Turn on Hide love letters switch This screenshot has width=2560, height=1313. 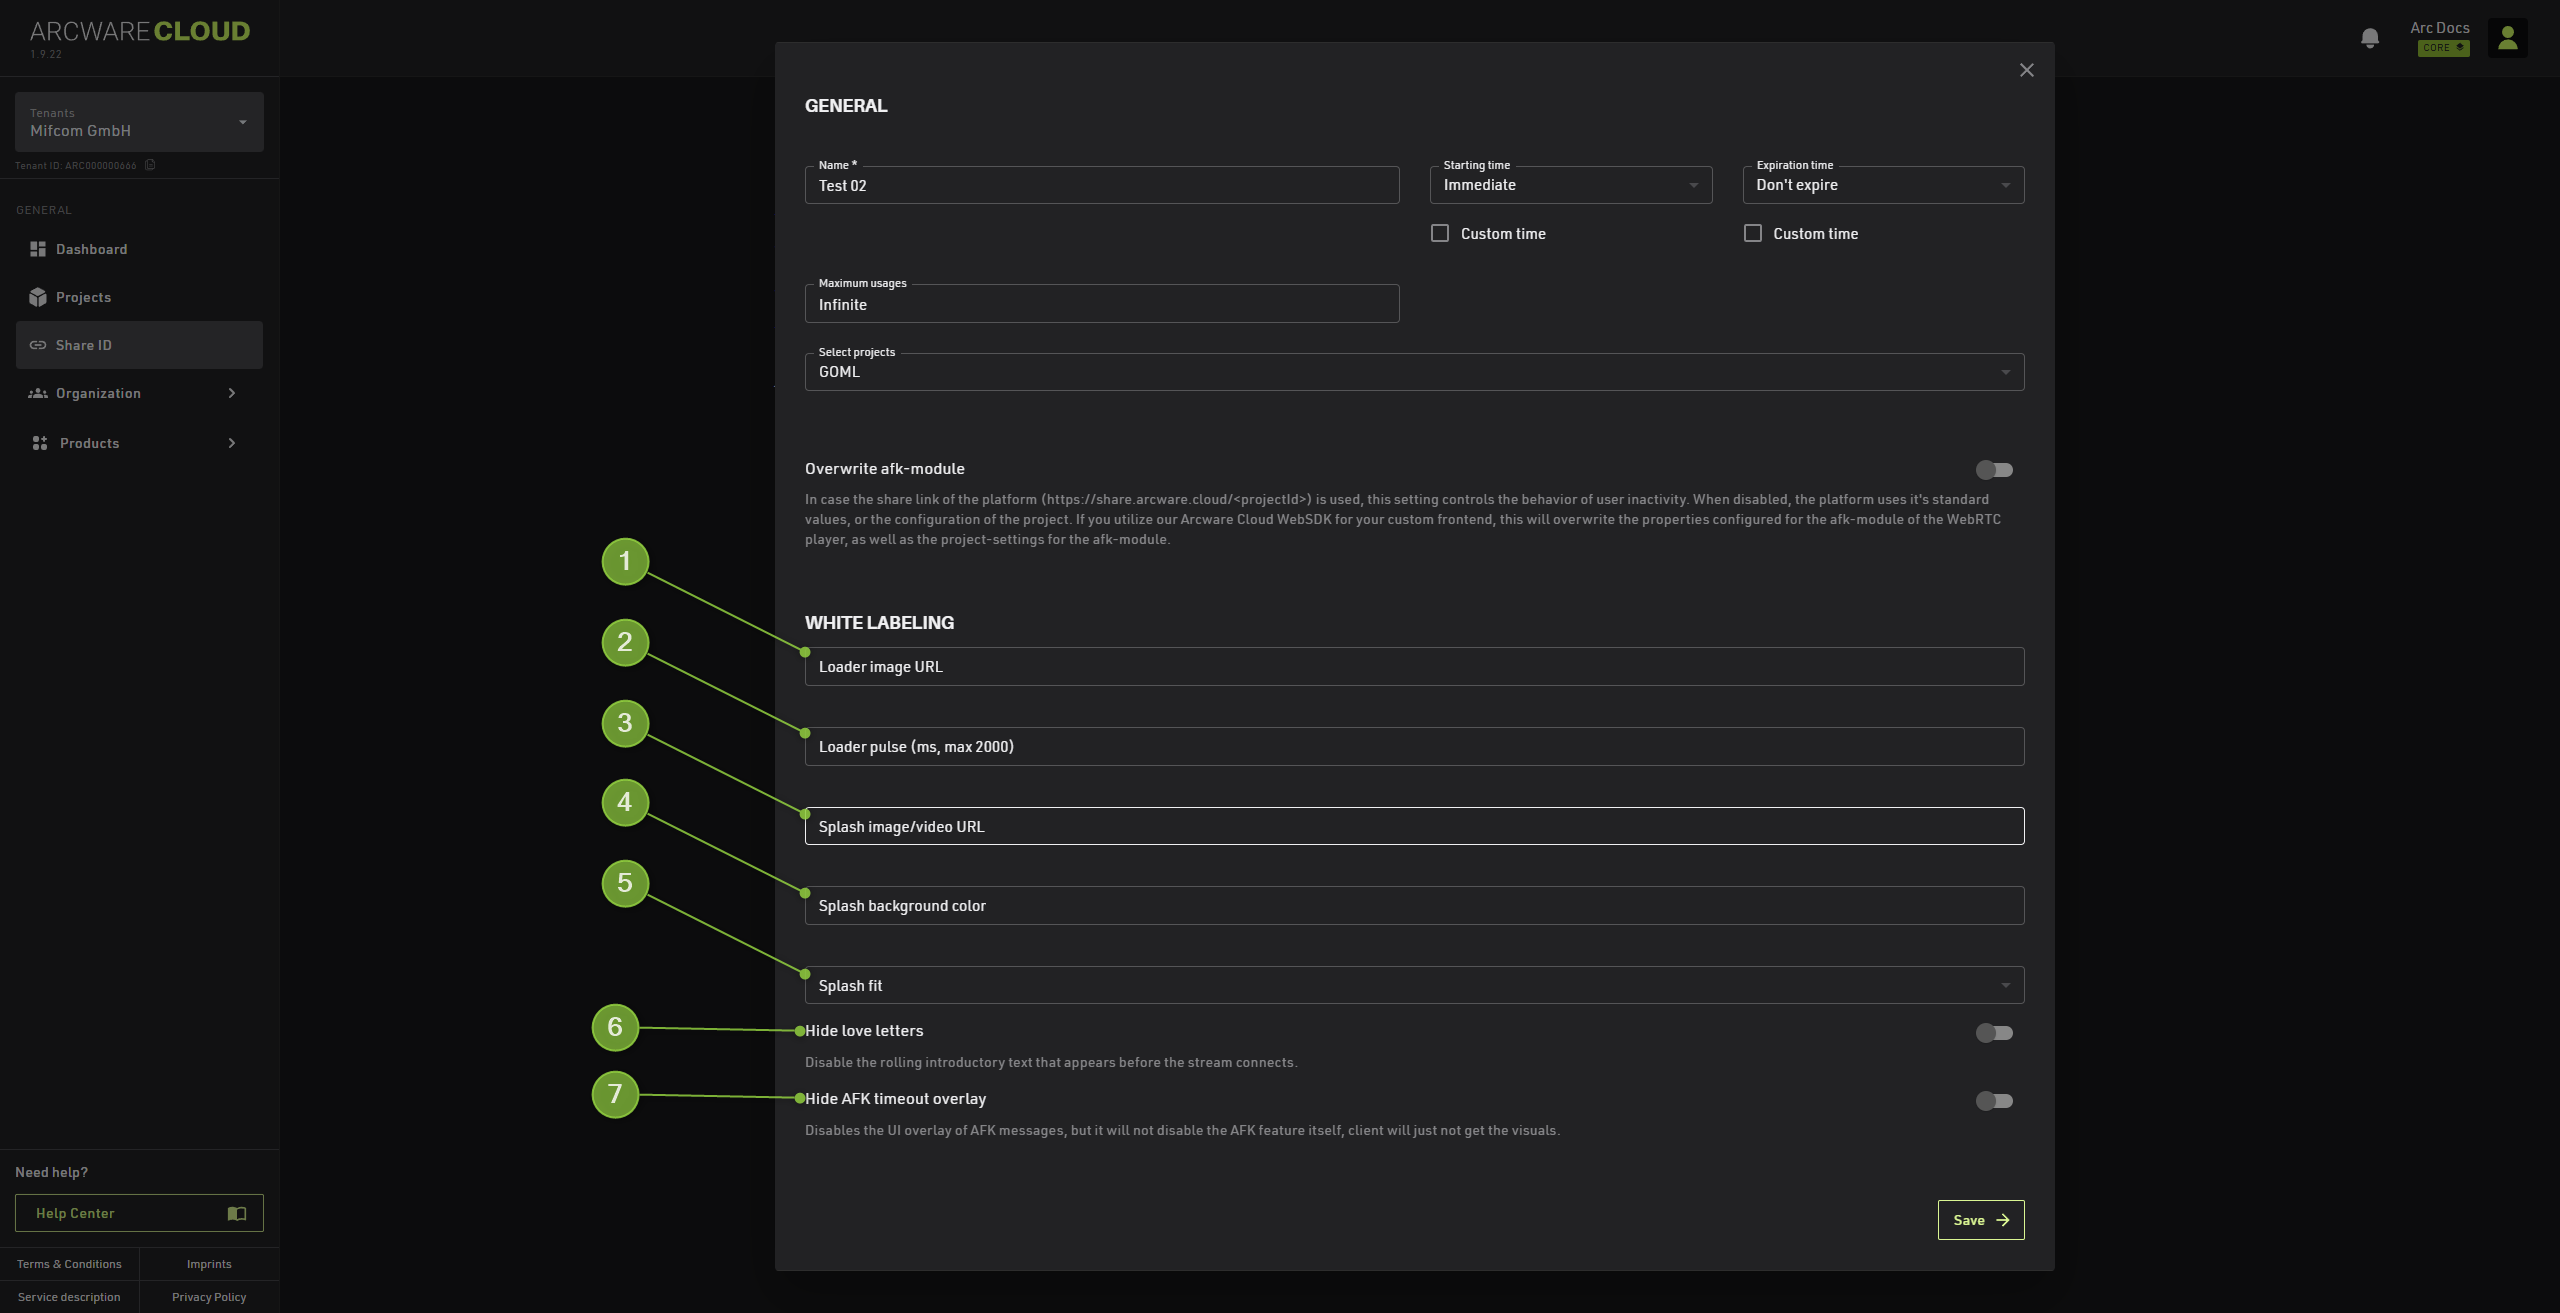(x=1994, y=1033)
